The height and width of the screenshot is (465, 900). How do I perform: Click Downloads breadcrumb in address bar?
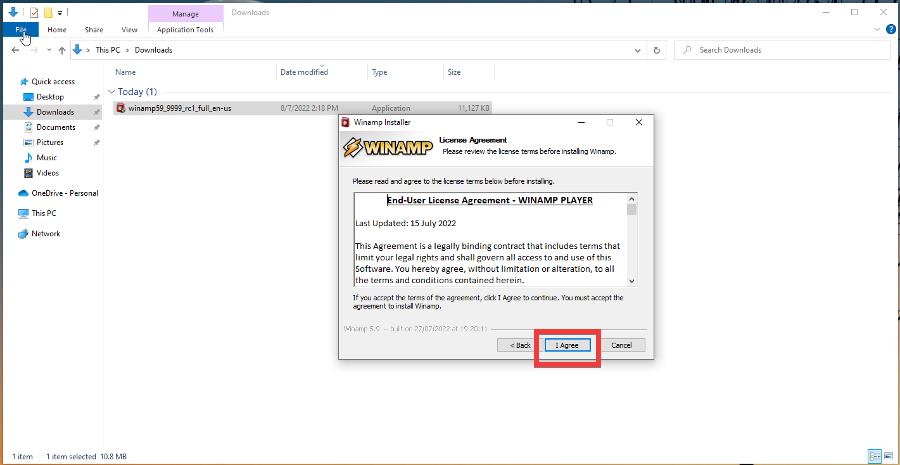tap(153, 50)
